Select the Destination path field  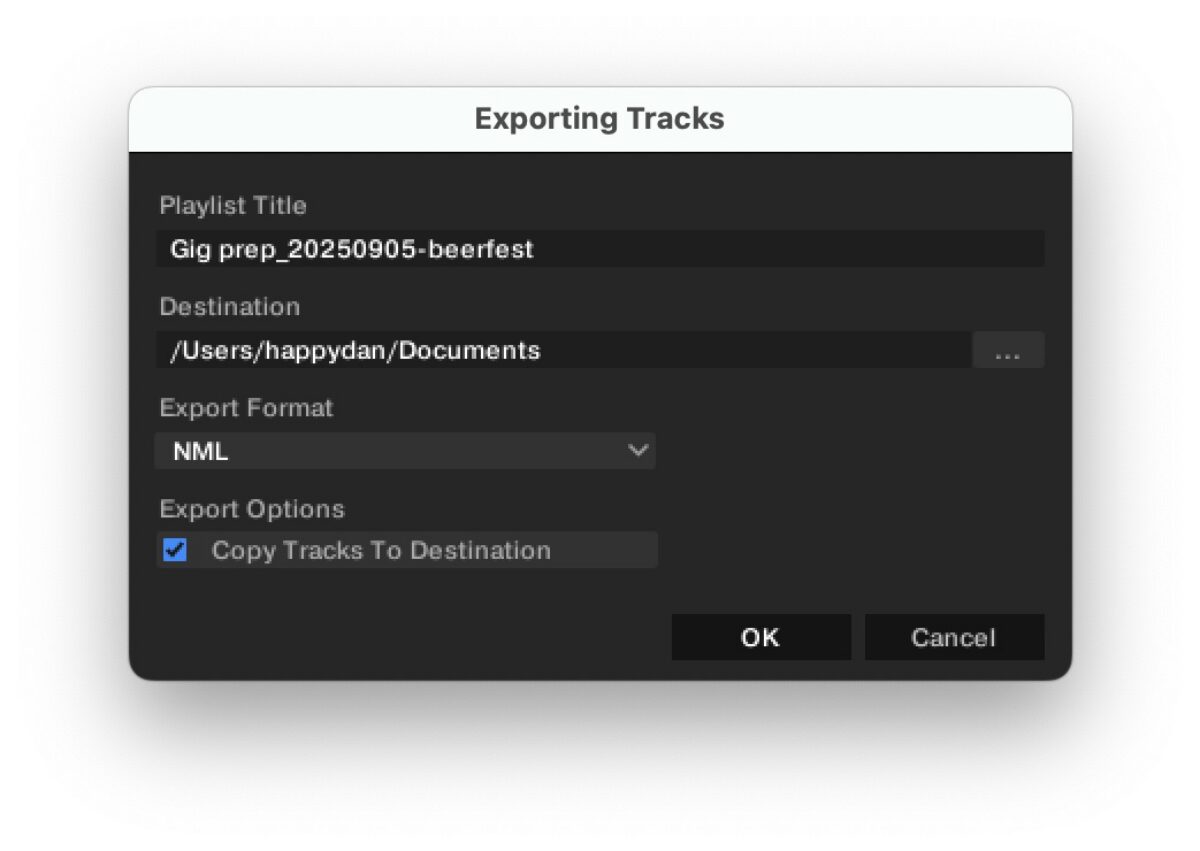coord(560,350)
